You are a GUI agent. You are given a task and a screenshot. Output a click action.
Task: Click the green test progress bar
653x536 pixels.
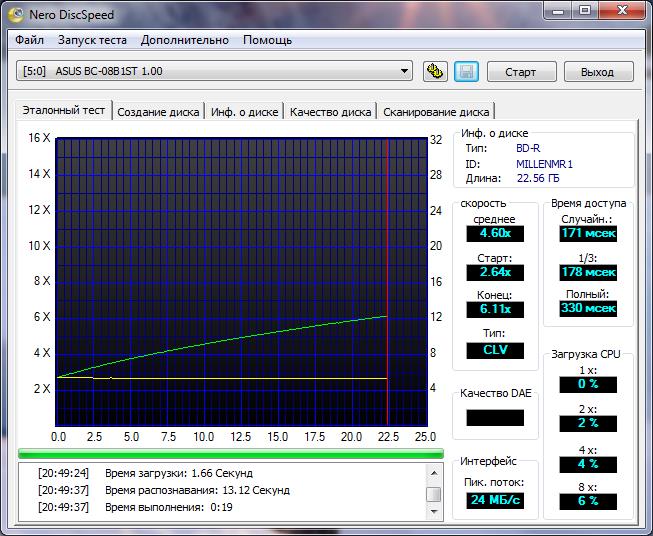click(230, 453)
